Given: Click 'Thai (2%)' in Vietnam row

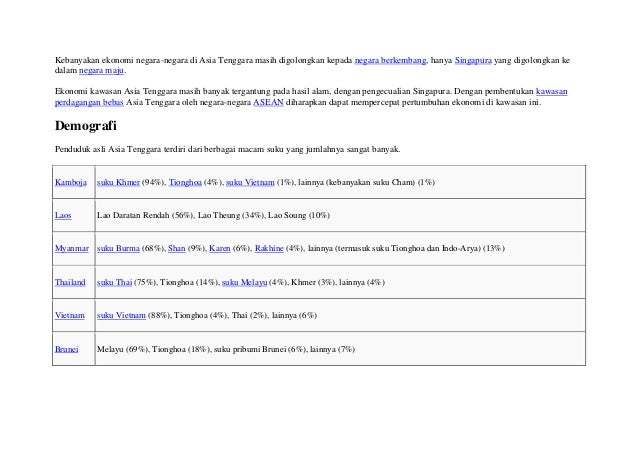Looking at the screenshot, I should click(x=249, y=315).
